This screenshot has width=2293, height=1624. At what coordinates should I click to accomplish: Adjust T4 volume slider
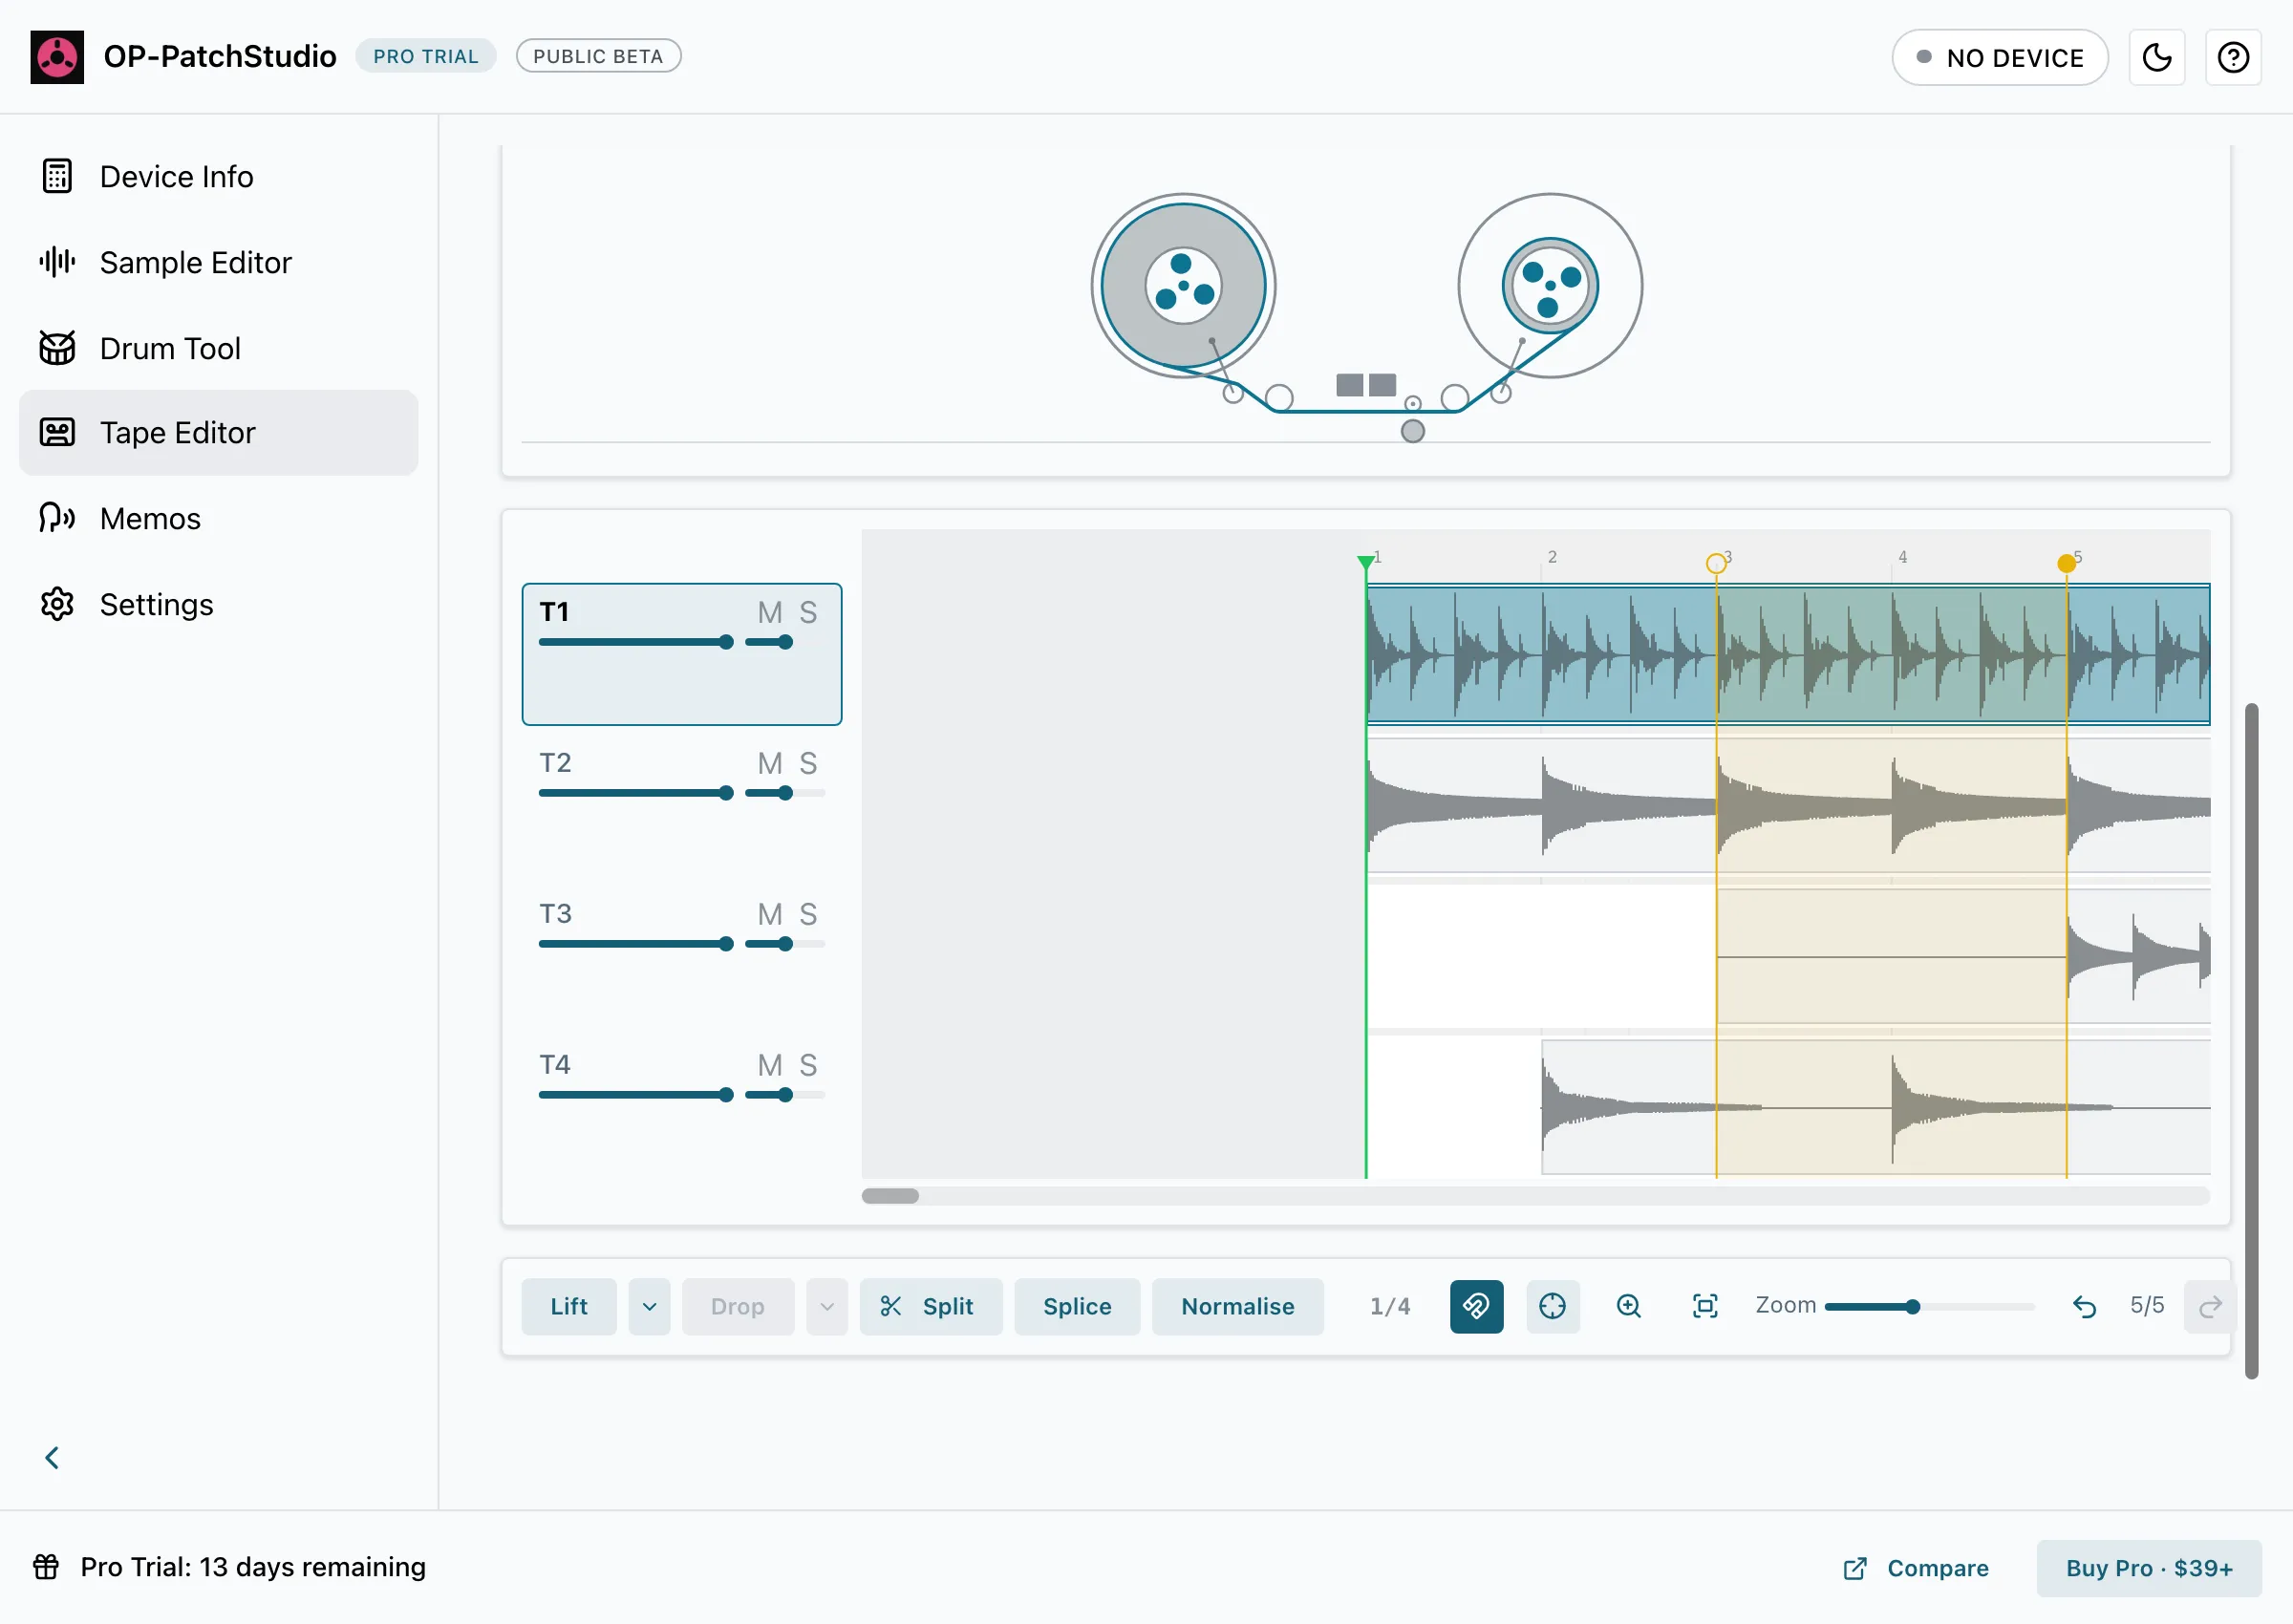tap(636, 1095)
